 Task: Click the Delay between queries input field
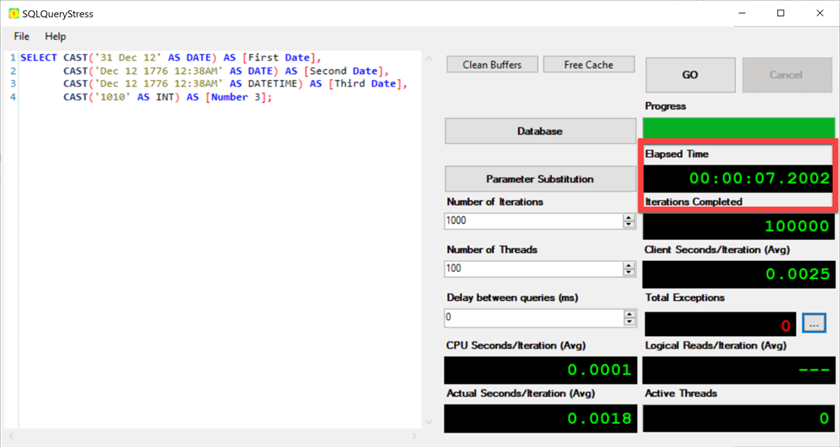click(x=534, y=317)
